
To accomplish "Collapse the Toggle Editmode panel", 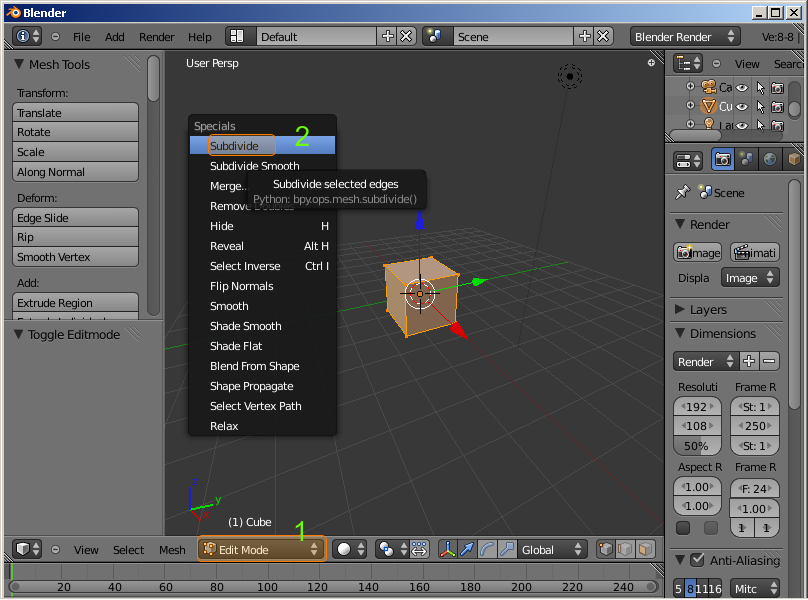I will point(19,334).
